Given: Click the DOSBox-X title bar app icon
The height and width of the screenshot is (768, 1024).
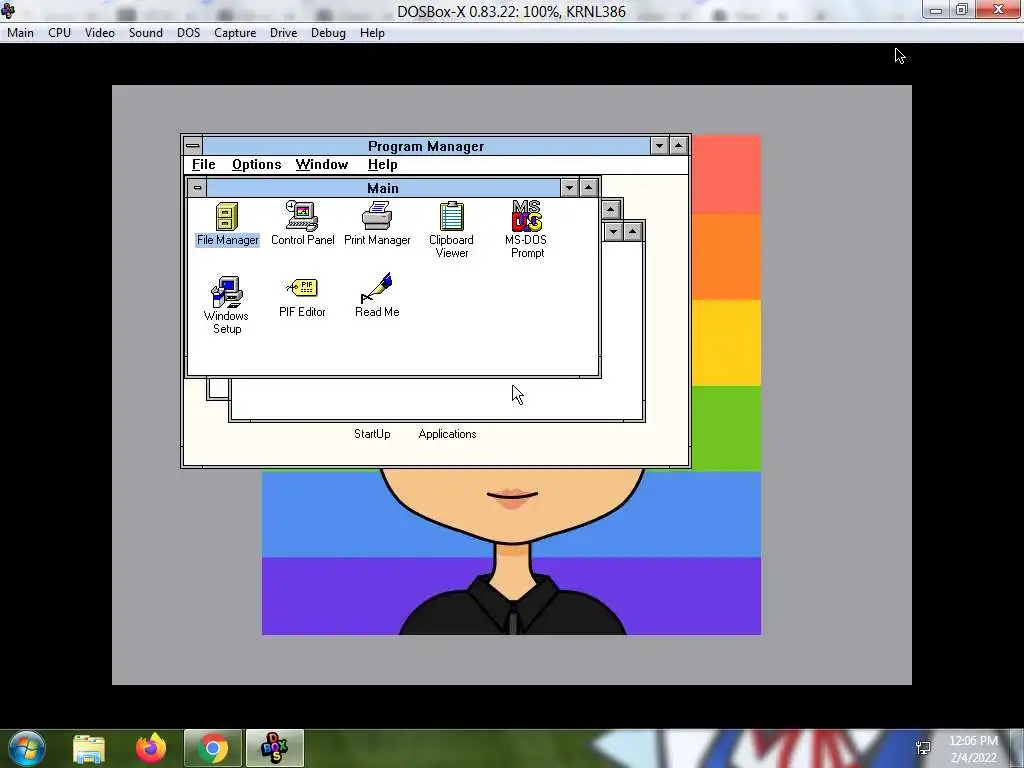Looking at the screenshot, I should pos(8,10).
